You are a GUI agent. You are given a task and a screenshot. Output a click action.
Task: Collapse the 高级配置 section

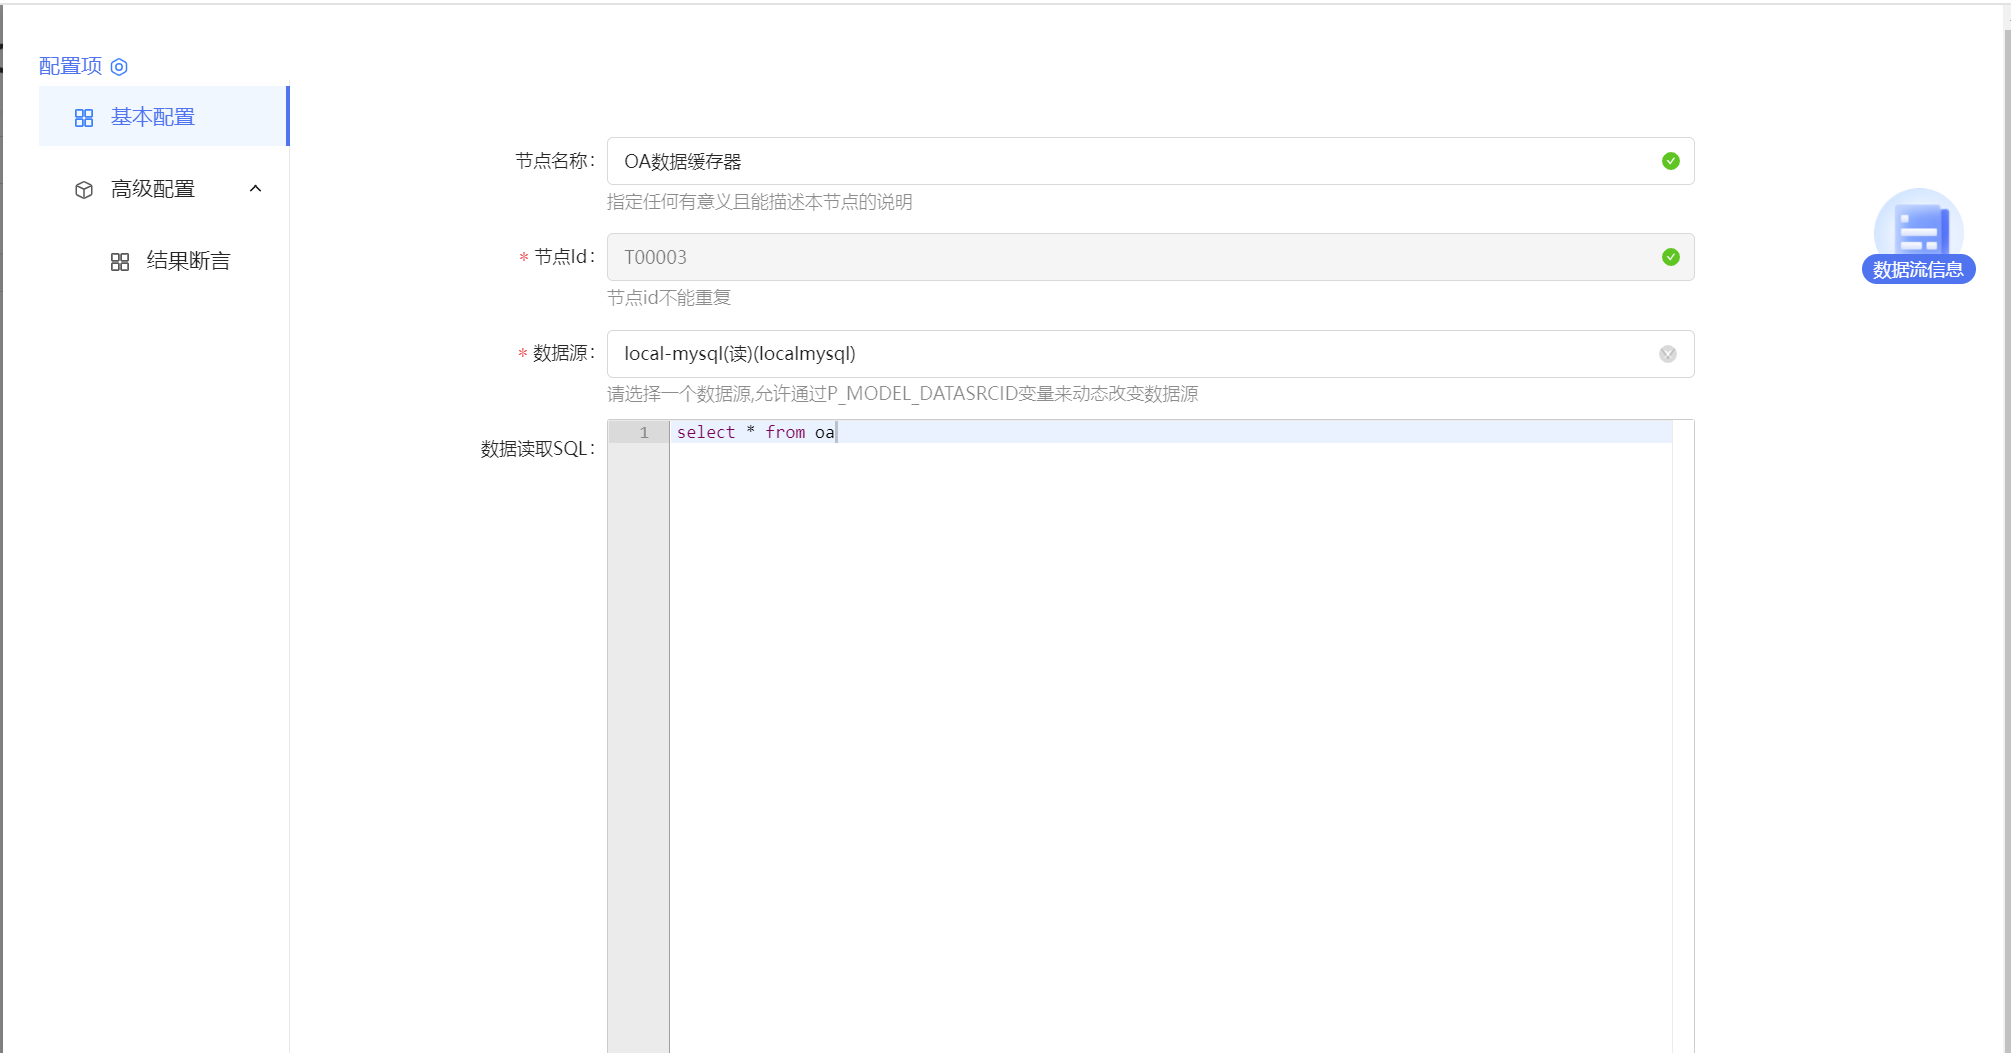coord(255,189)
